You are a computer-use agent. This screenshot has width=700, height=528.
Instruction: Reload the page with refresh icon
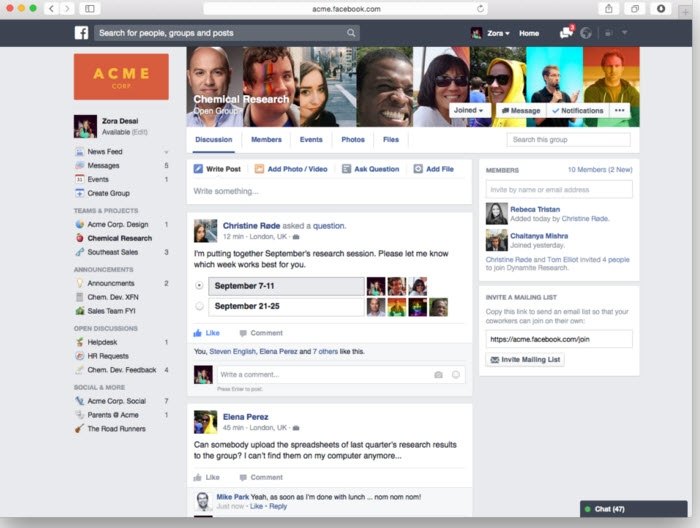pyautogui.click(x=480, y=8)
